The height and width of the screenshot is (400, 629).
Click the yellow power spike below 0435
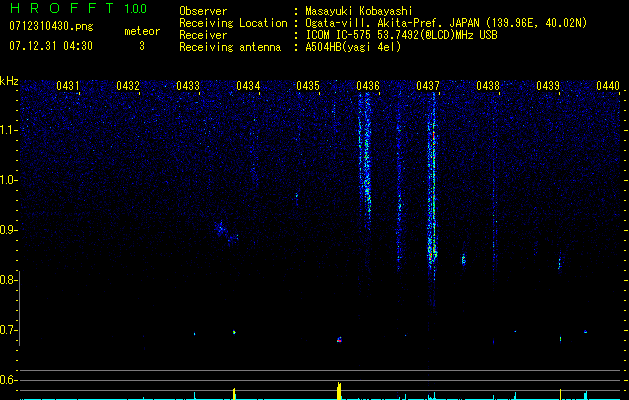tap(339, 390)
